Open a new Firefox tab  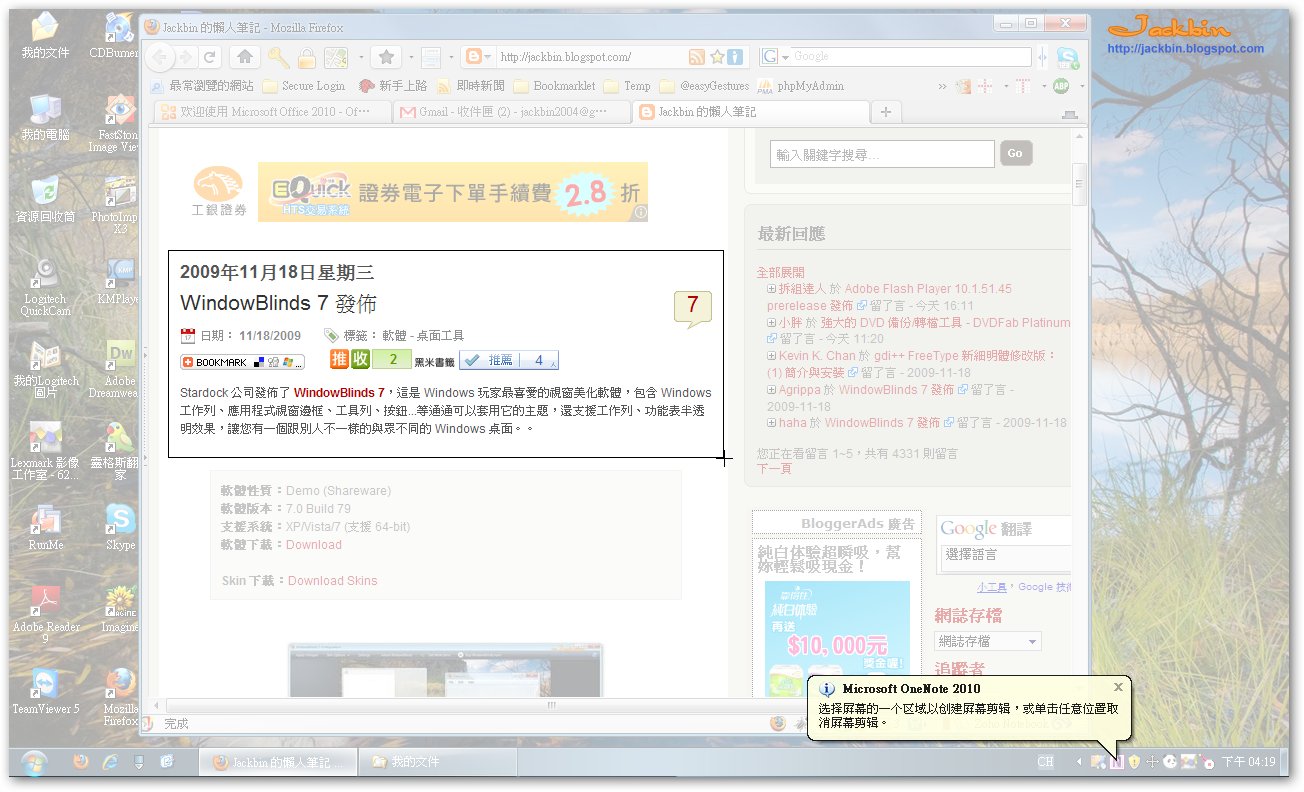pos(885,112)
